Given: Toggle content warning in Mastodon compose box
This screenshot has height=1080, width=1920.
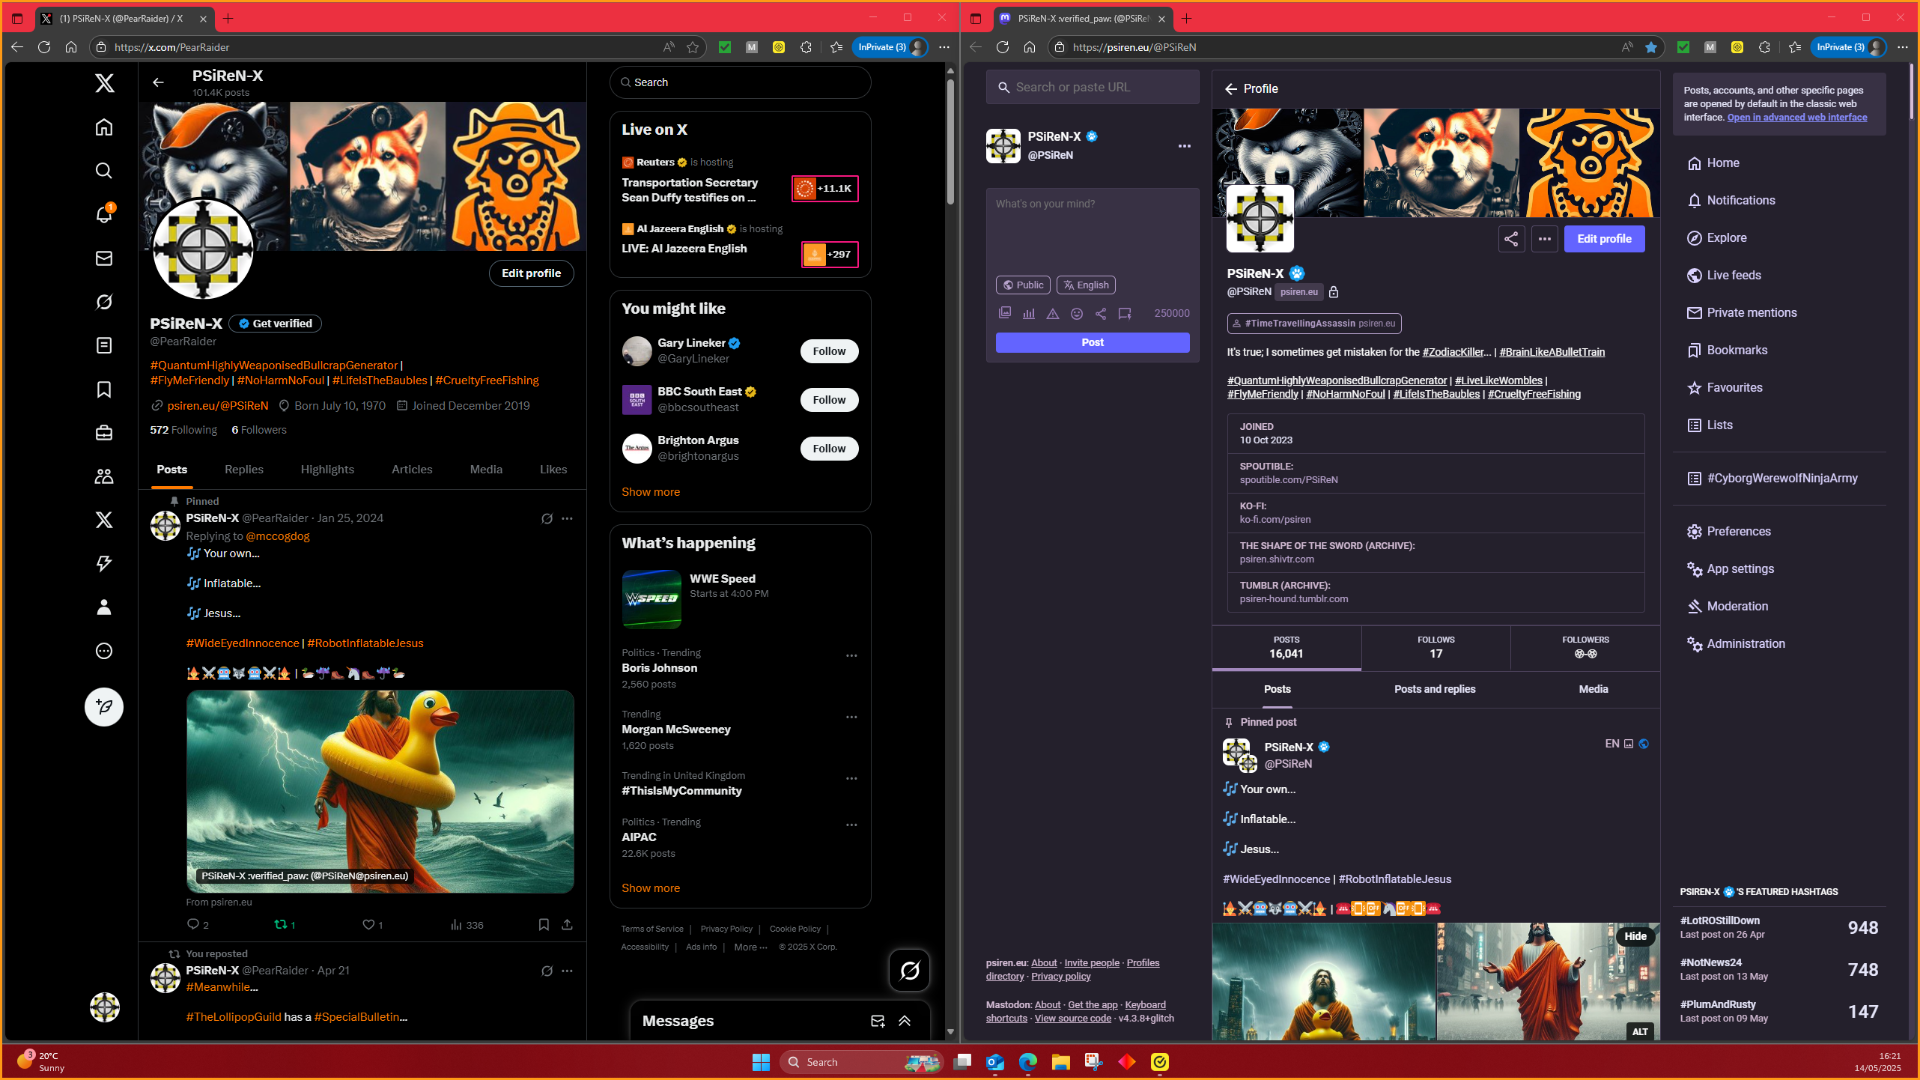Looking at the screenshot, I should click(1053, 313).
